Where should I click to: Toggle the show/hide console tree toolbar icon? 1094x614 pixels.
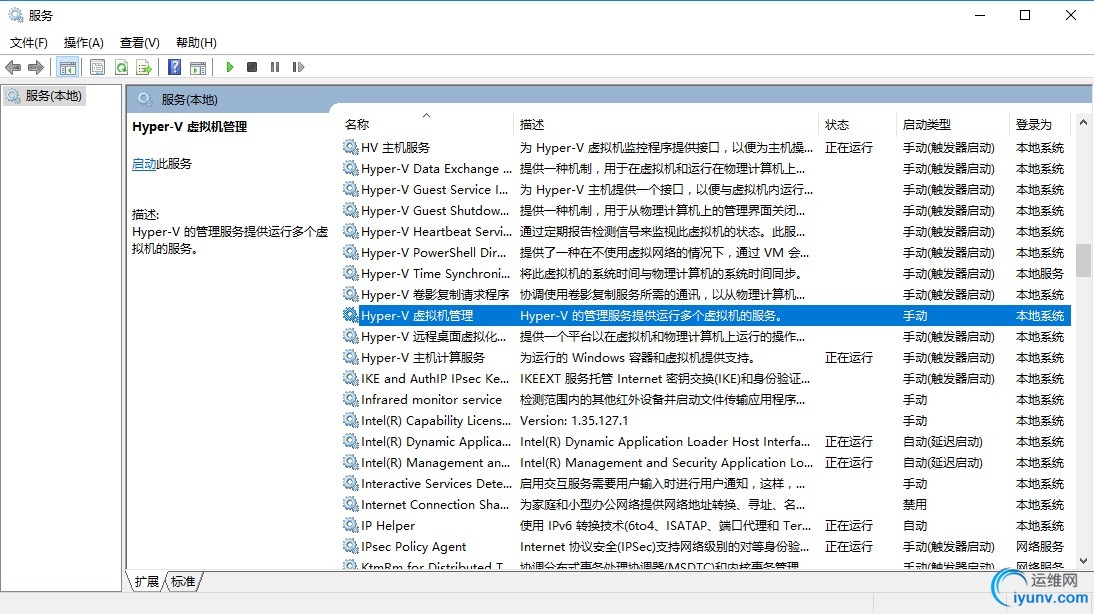coord(68,67)
